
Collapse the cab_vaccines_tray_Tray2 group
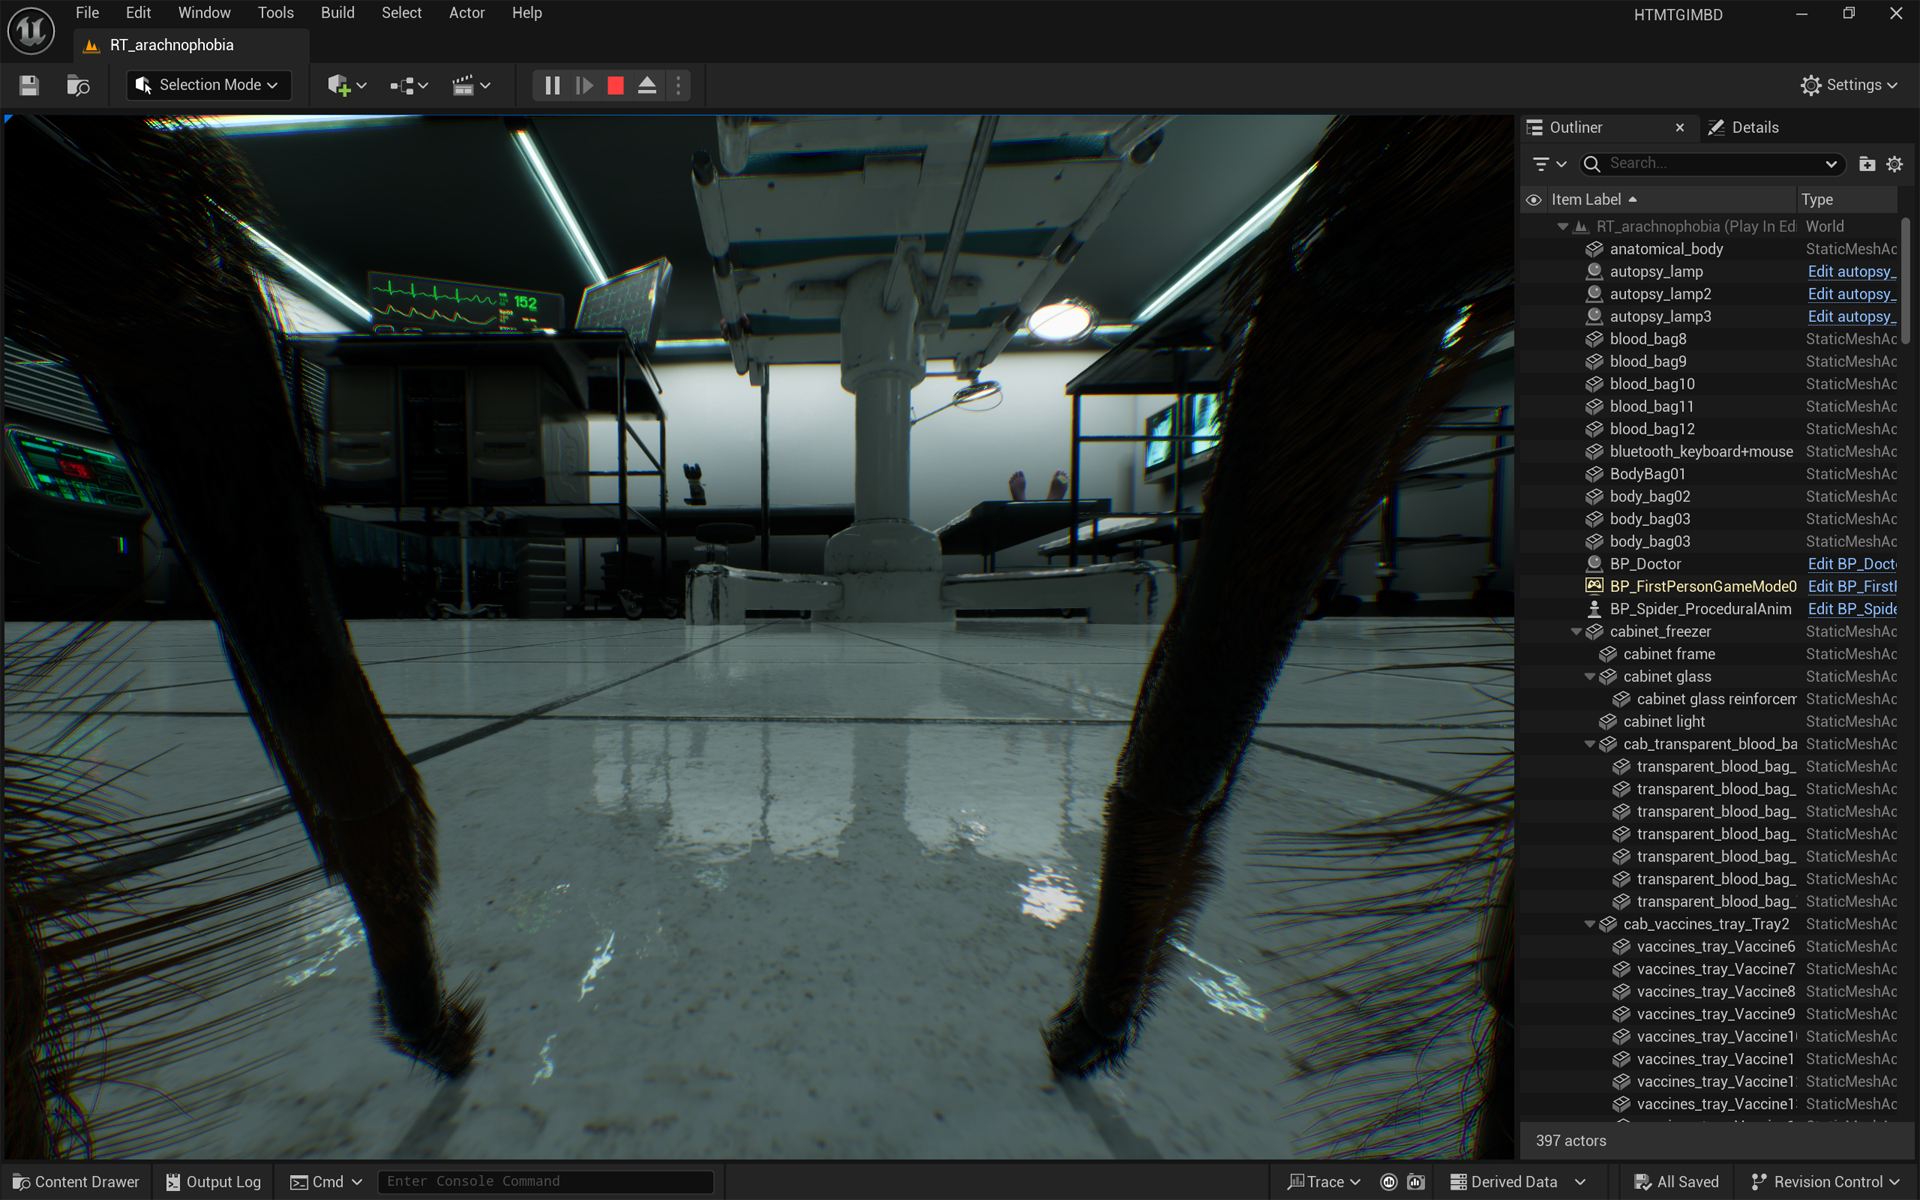[x=1590, y=925]
